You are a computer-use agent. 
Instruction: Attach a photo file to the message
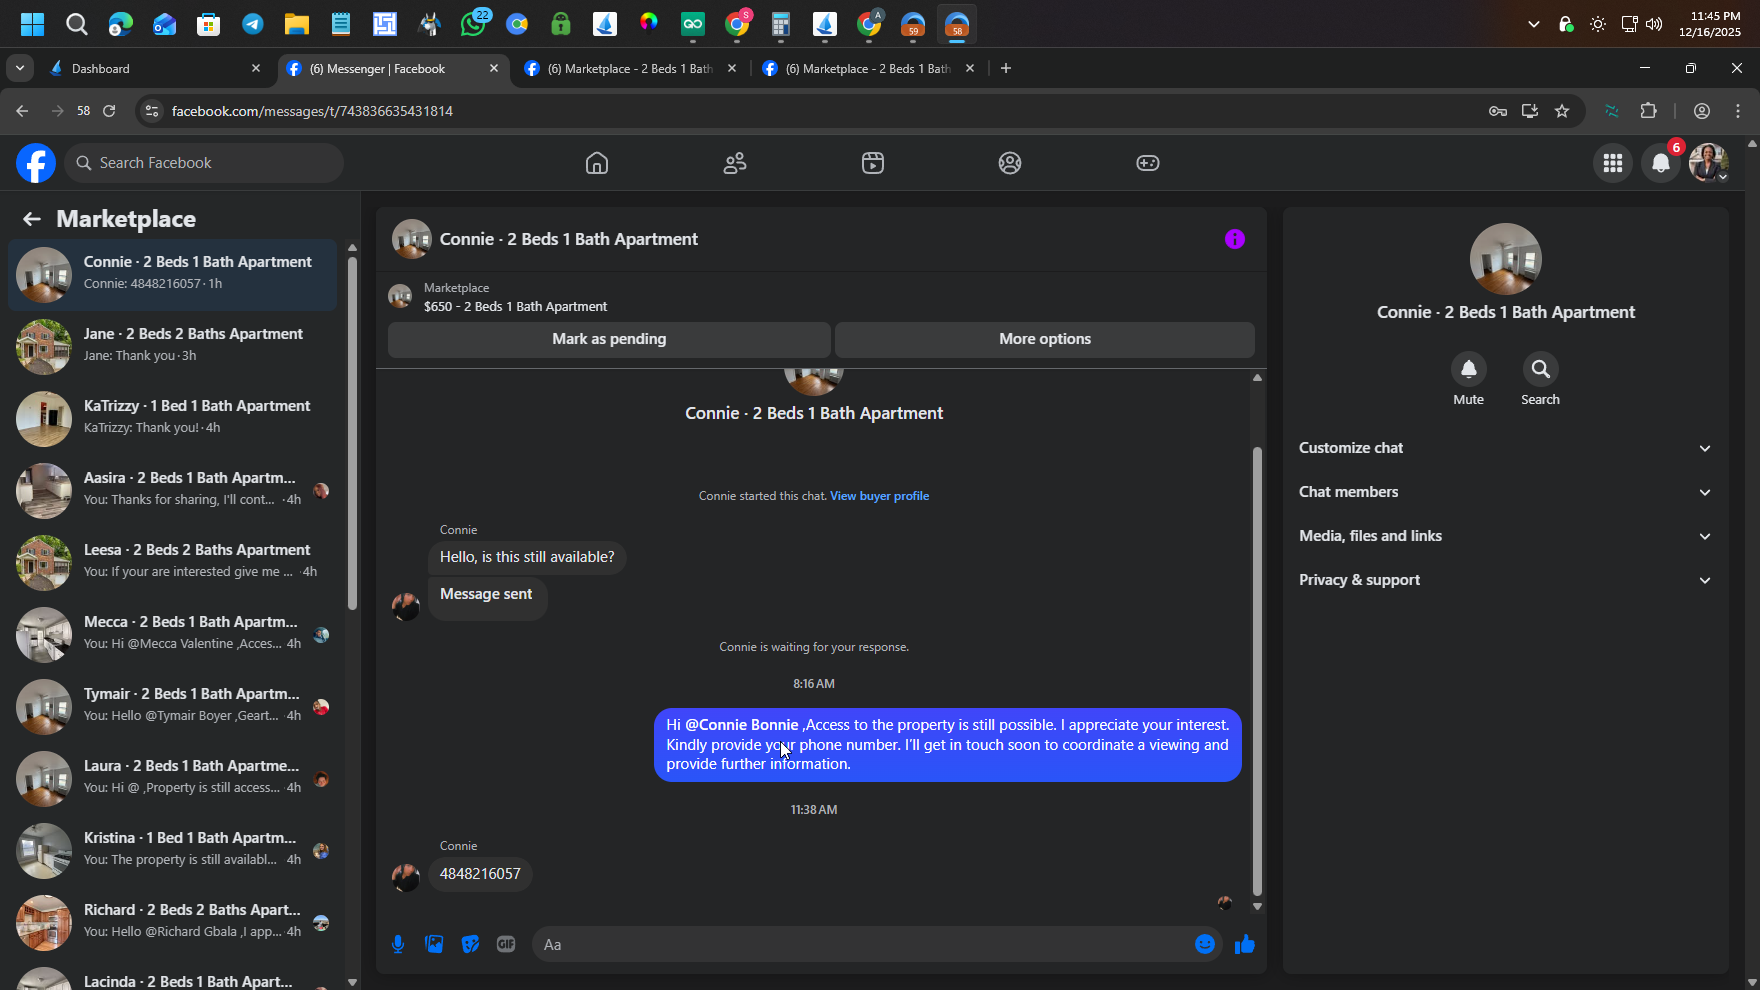434,944
